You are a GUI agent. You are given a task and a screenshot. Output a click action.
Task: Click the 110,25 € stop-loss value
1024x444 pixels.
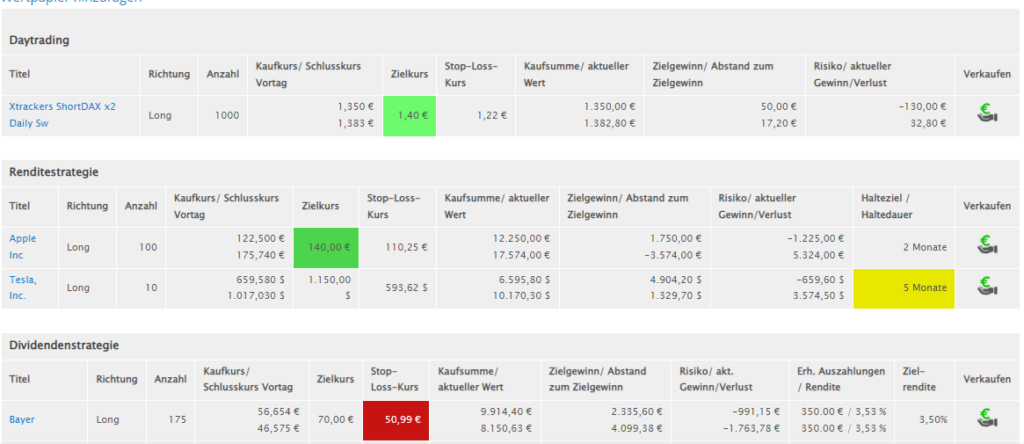[406, 247]
